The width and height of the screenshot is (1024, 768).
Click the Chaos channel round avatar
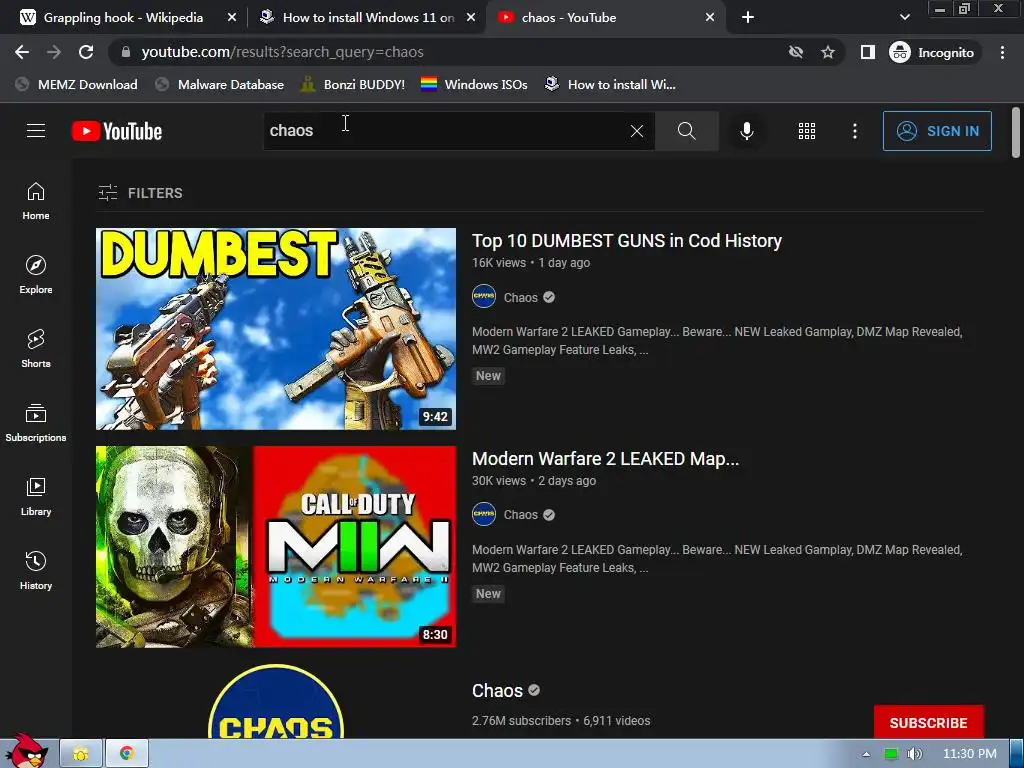tap(276, 702)
